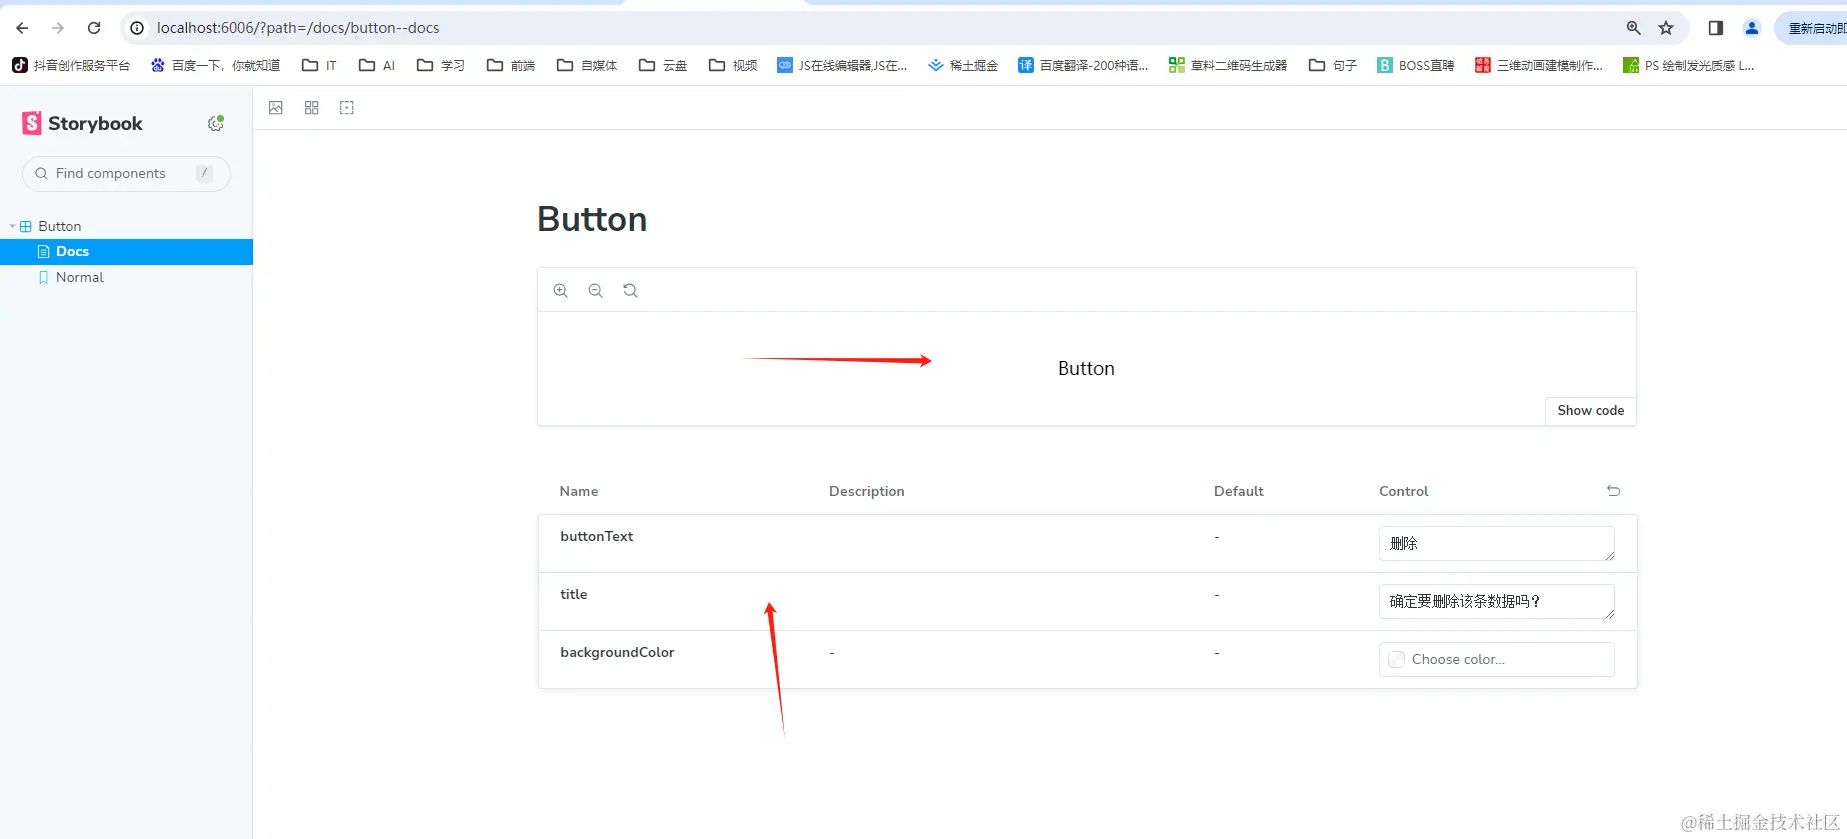Open Storybook settings gear icon

coord(215,123)
